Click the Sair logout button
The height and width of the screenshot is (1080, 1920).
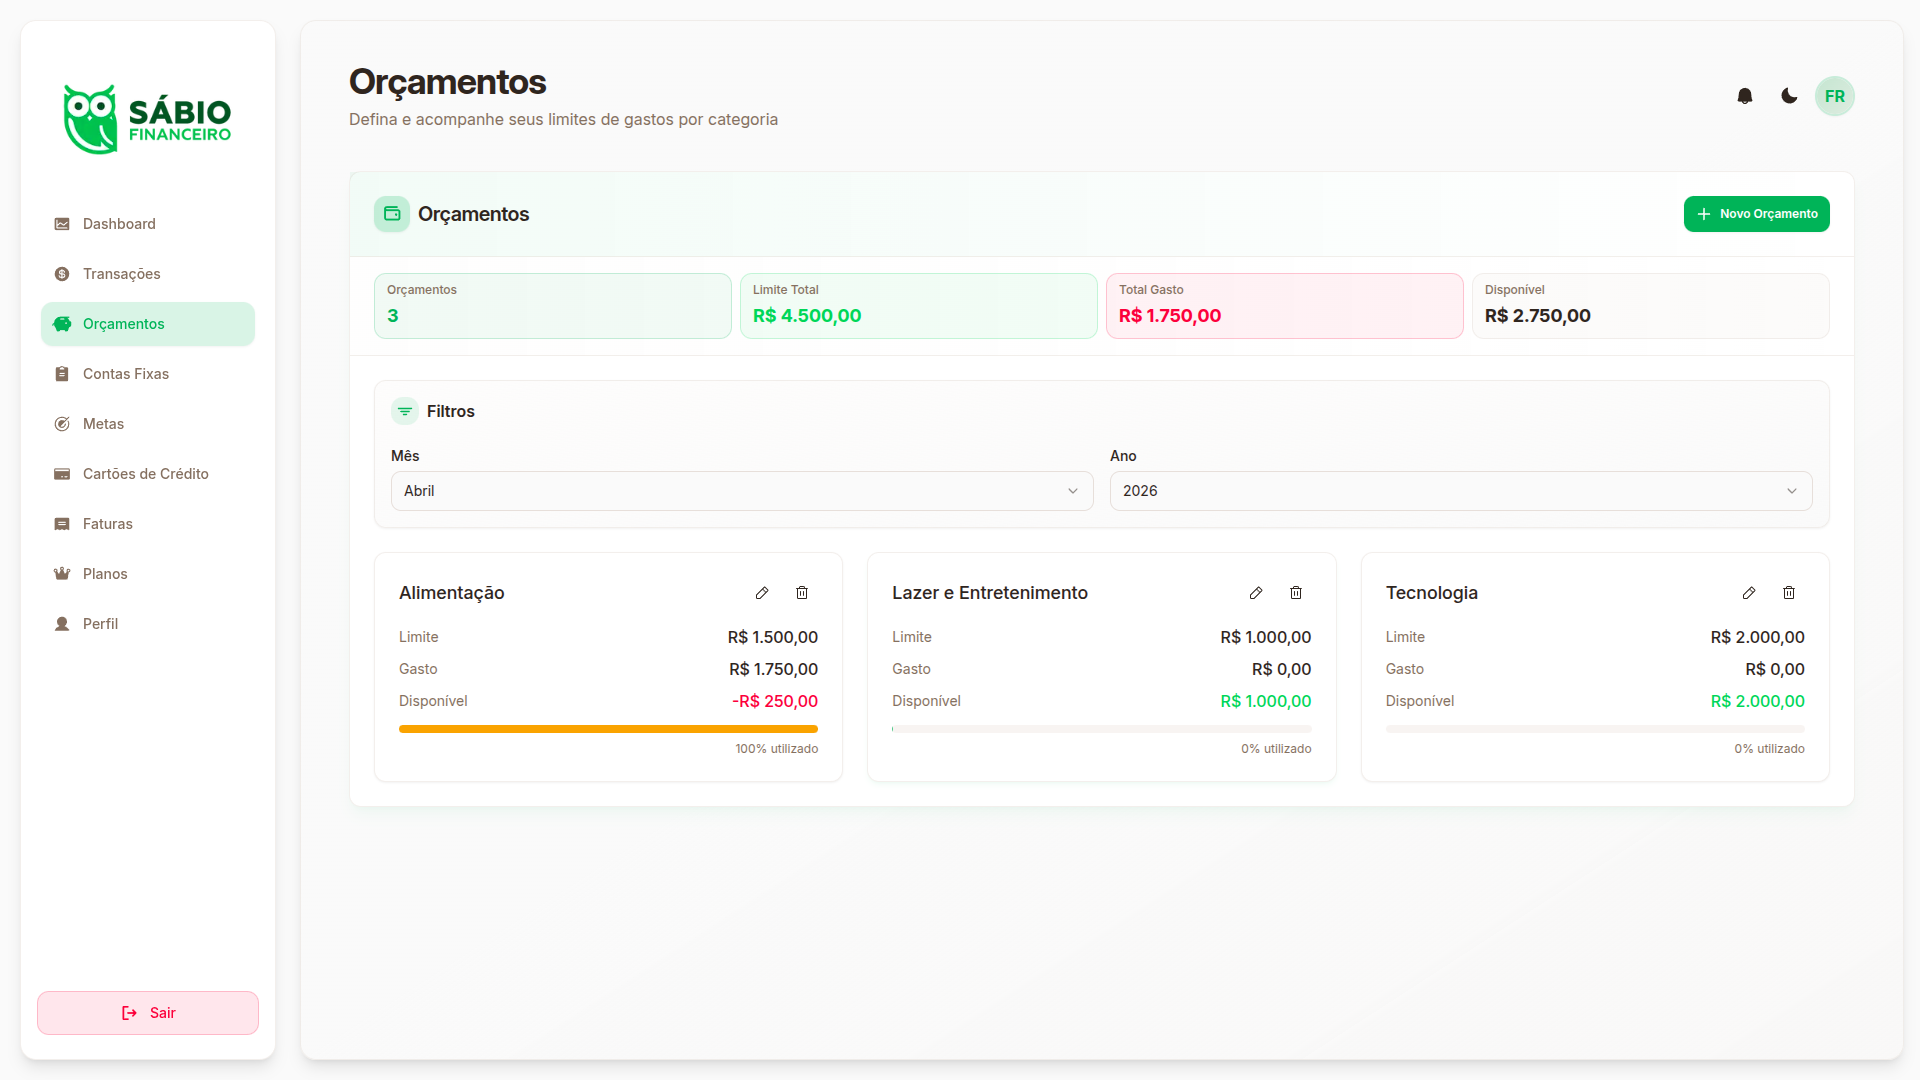click(x=148, y=1013)
